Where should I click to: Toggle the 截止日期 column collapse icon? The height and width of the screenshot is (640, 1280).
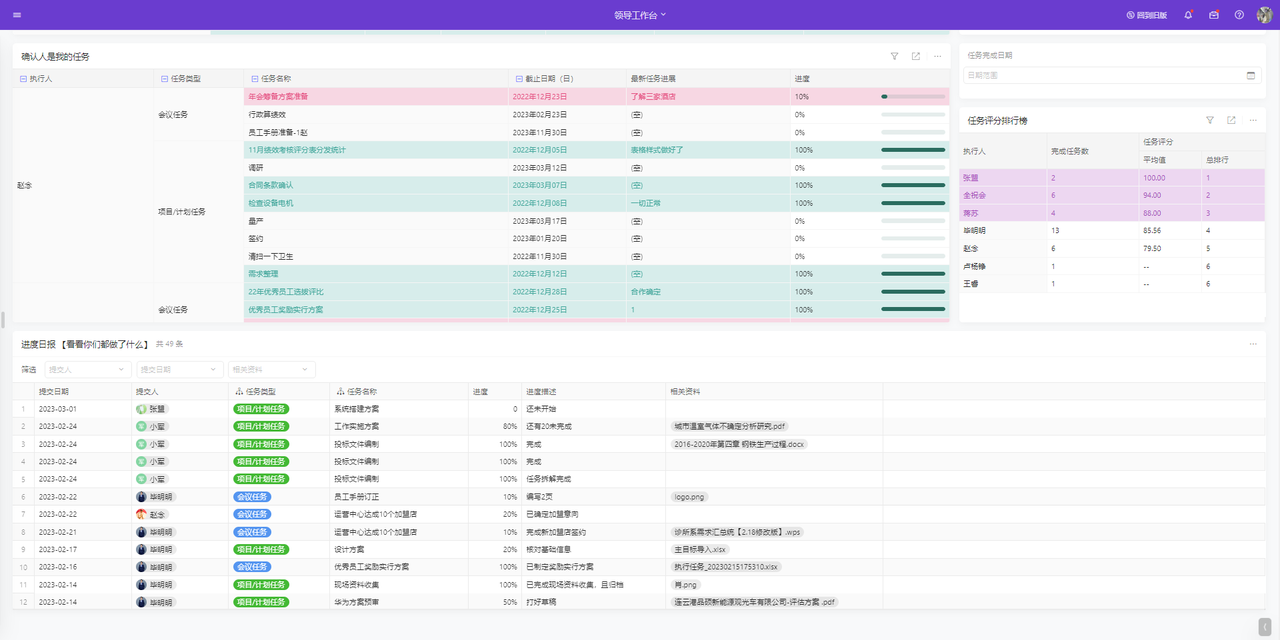point(518,78)
